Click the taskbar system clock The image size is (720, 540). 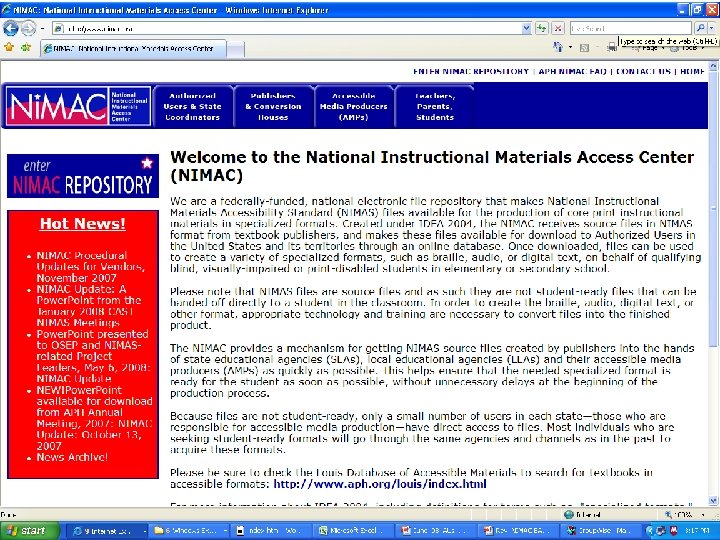pyautogui.click(x=697, y=531)
